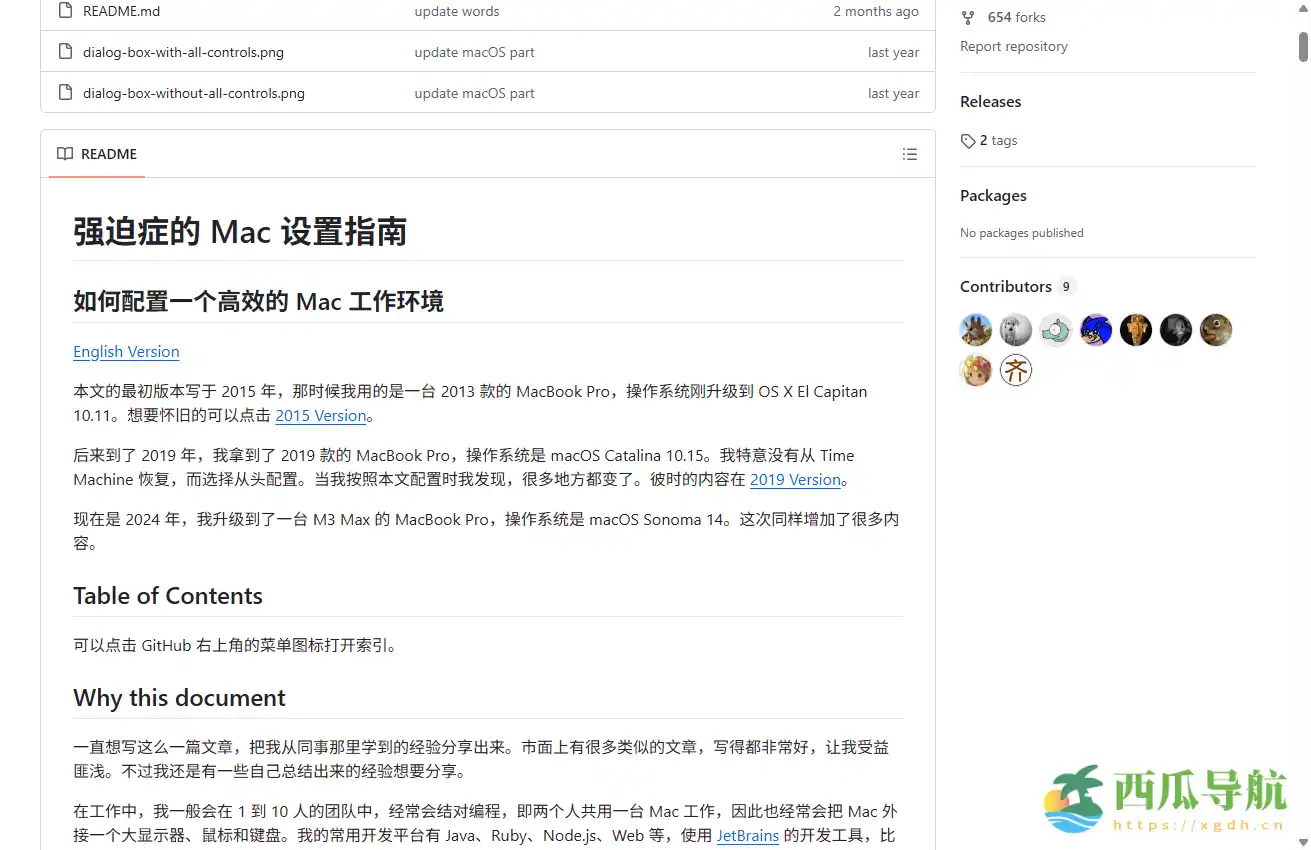Click the Contributors count badge showing 9
The width and height of the screenshot is (1311, 850).
click(x=1065, y=286)
